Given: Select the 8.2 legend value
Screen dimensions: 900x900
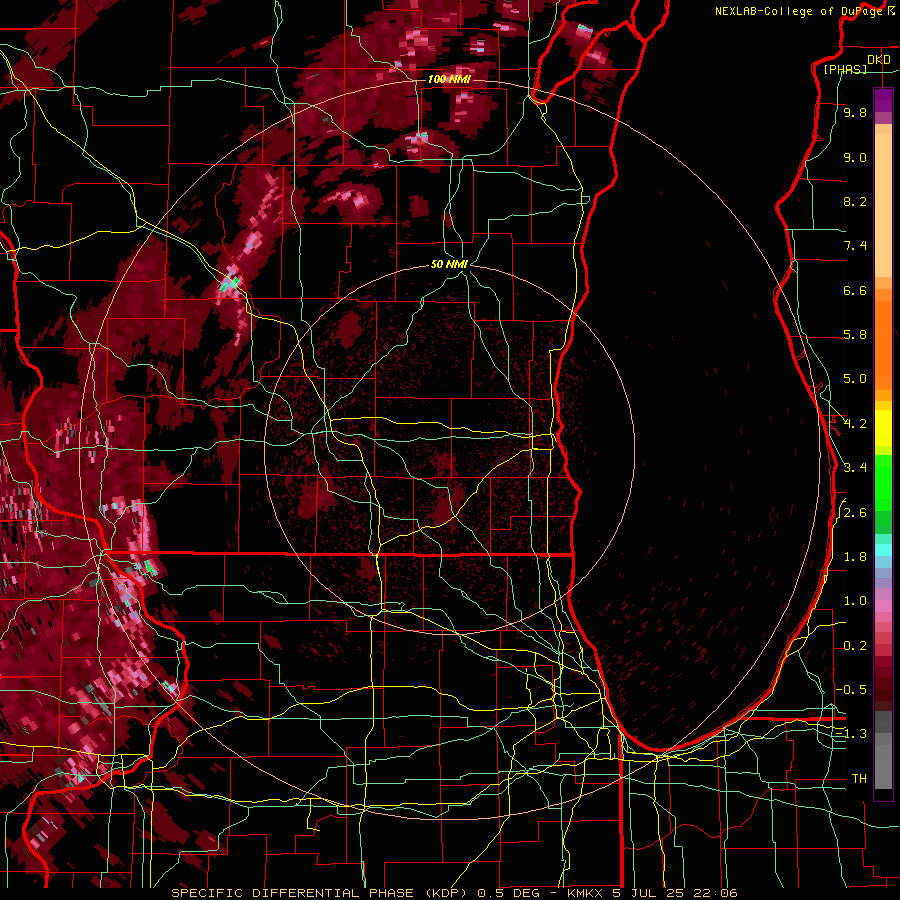Looking at the screenshot, I should (x=855, y=201).
